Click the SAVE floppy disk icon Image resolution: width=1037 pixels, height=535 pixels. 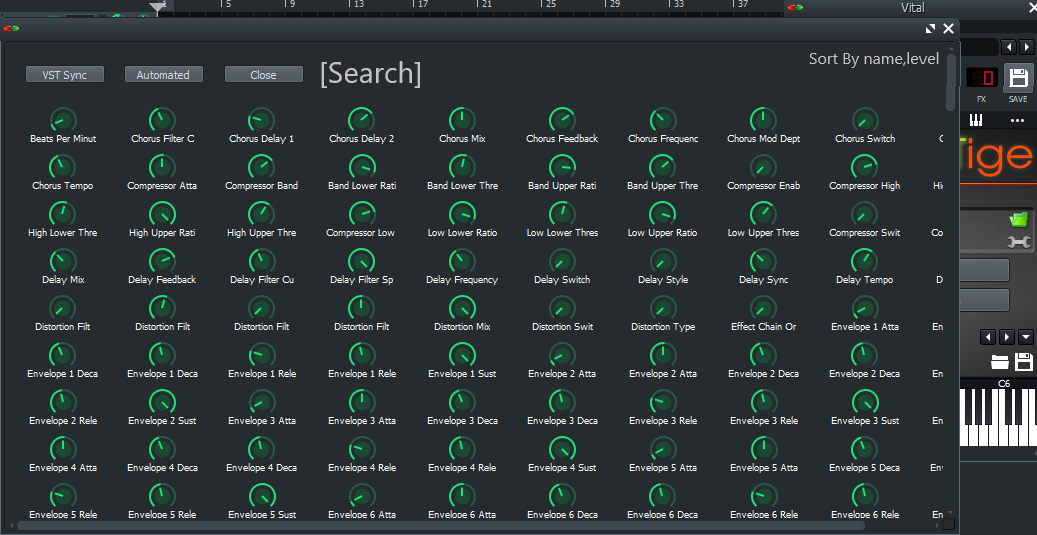pyautogui.click(x=1017, y=79)
